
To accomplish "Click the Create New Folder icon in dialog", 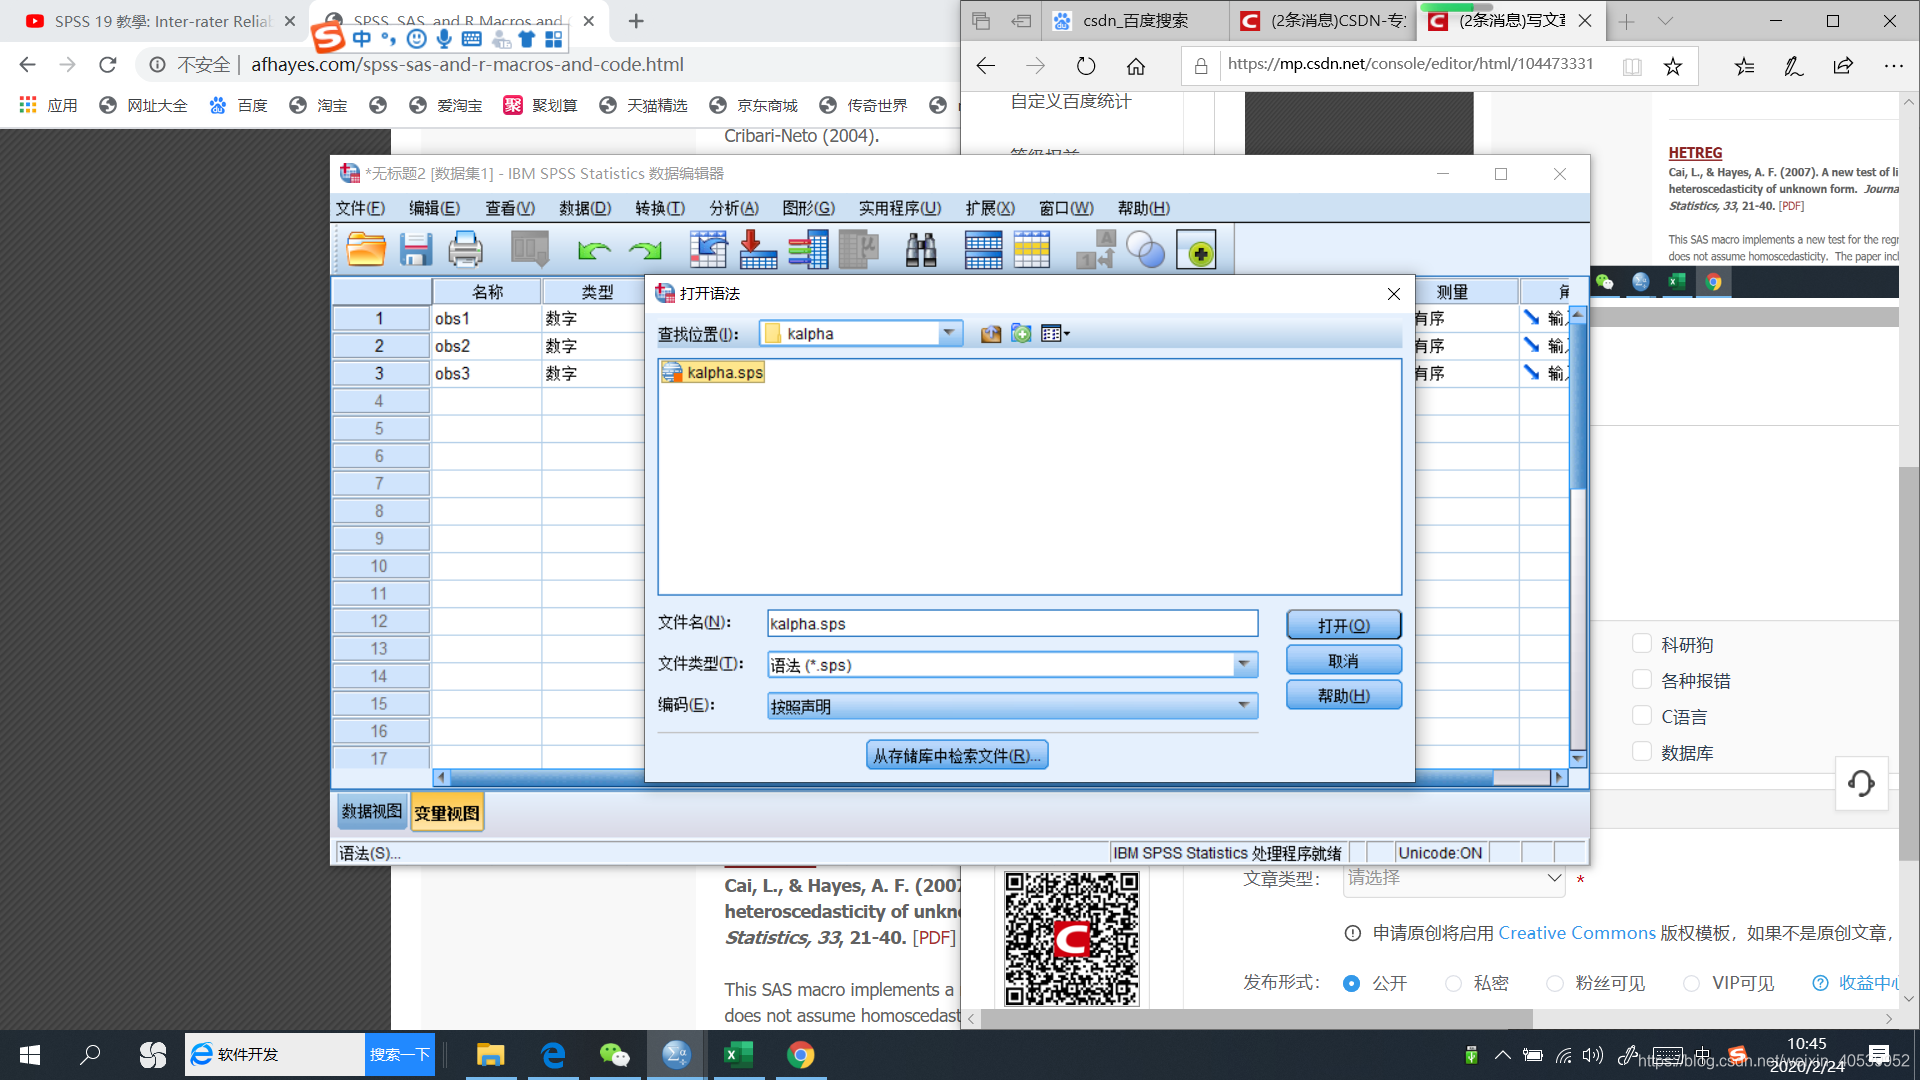I will (x=1021, y=334).
